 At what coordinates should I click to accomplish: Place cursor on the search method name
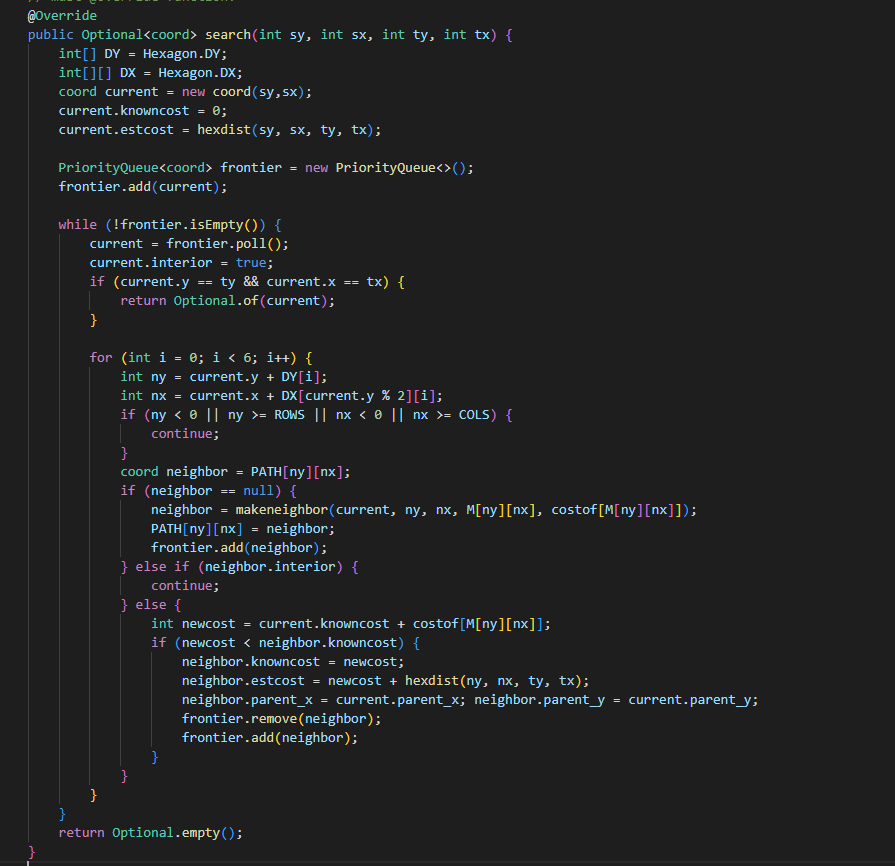pos(227,34)
